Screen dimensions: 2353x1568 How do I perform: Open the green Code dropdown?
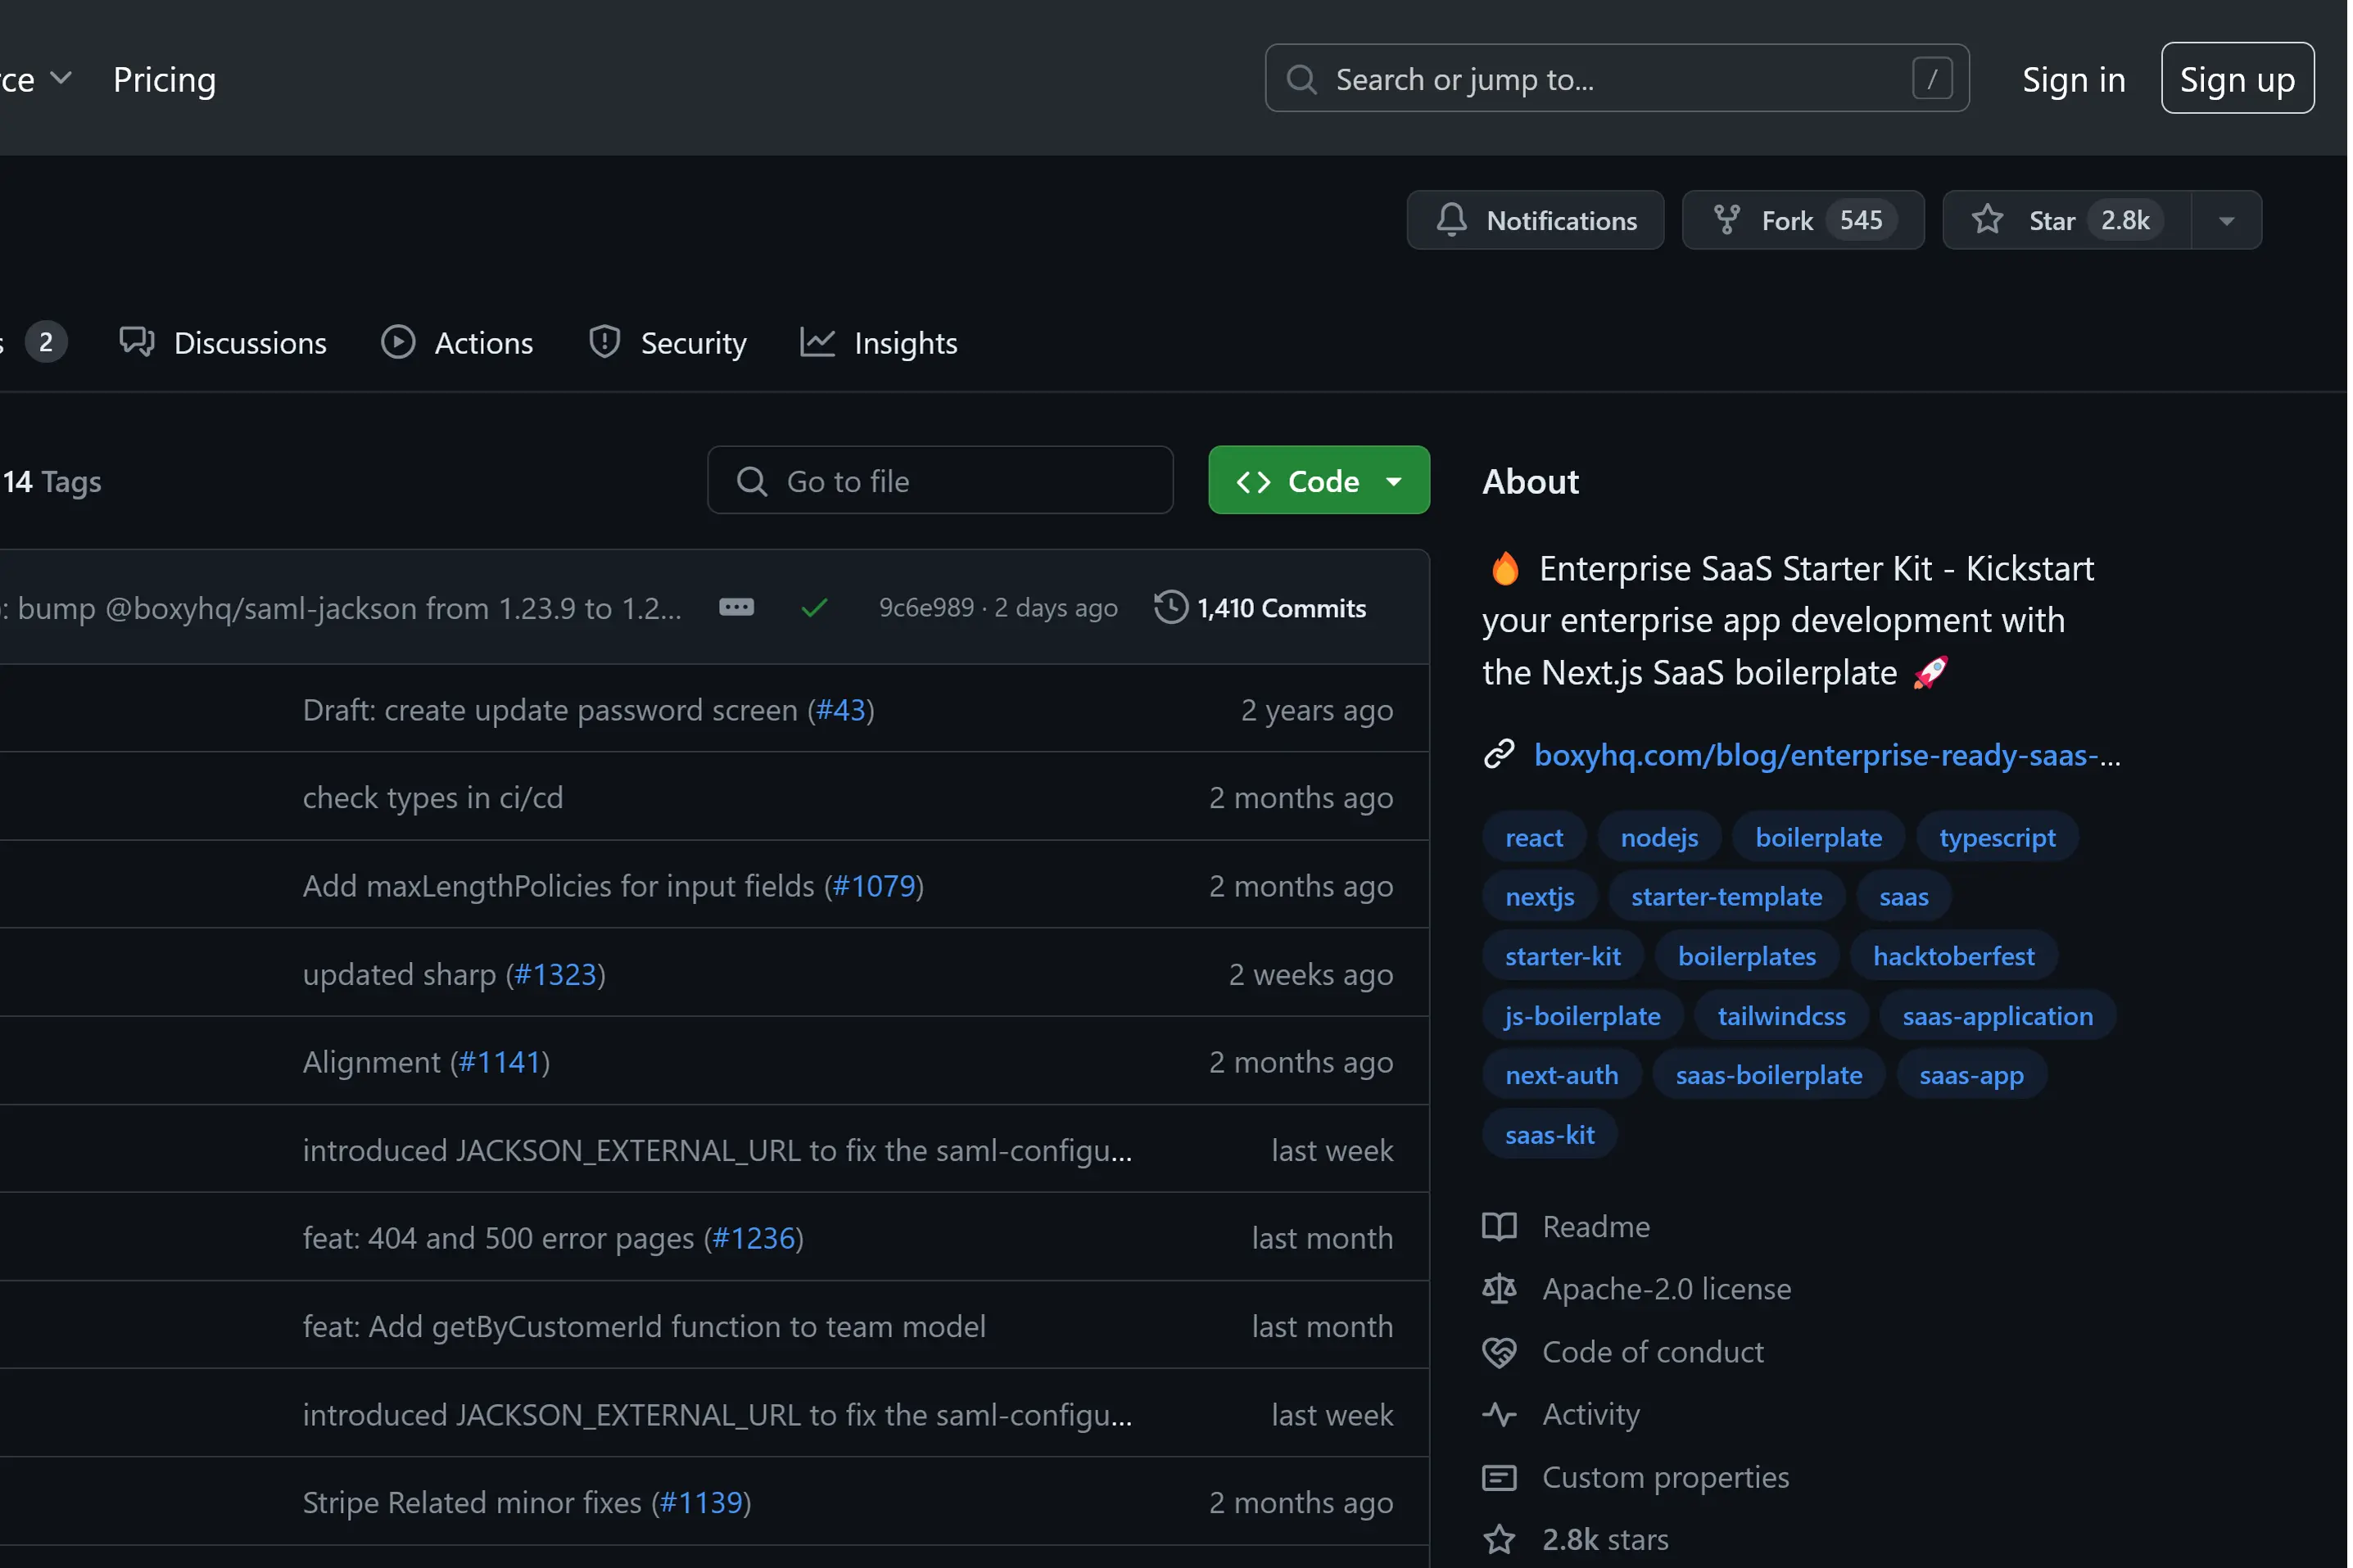pos(1318,481)
